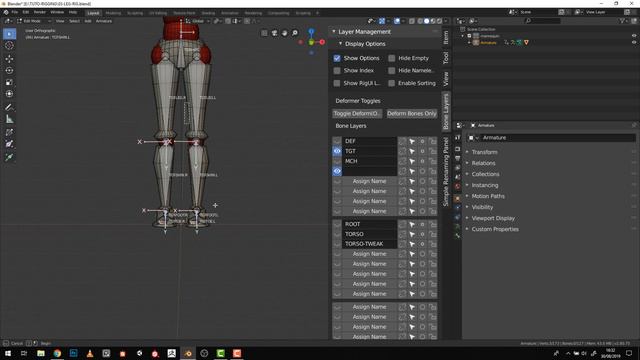This screenshot has height=360, width=640.
Task: Click the TORSO layer name field
Action: click(x=369, y=234)
